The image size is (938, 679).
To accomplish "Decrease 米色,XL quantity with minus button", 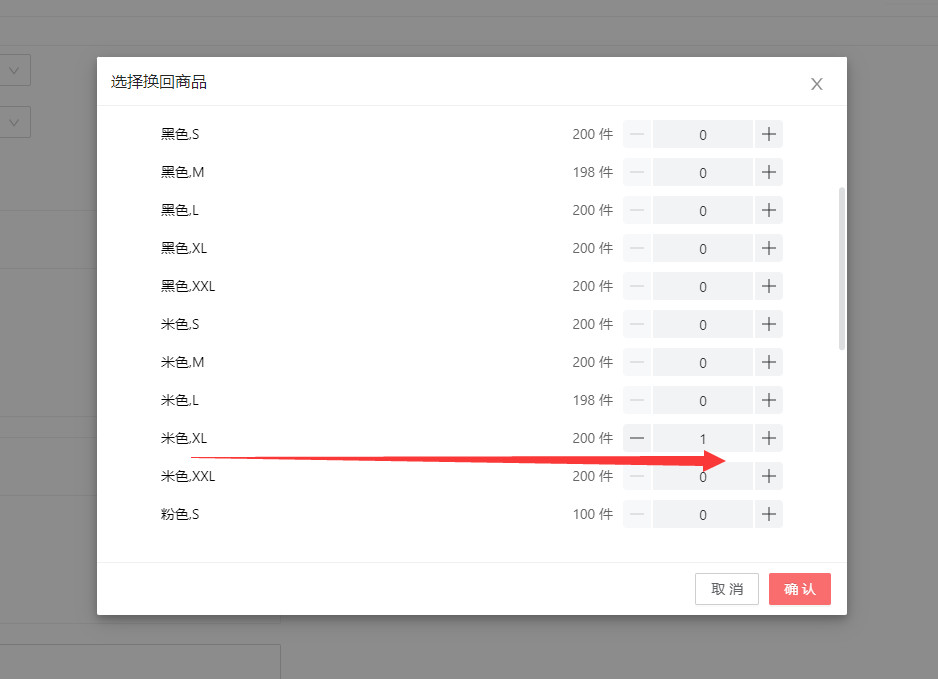I will pyautogui.click(x=637, y=438).
